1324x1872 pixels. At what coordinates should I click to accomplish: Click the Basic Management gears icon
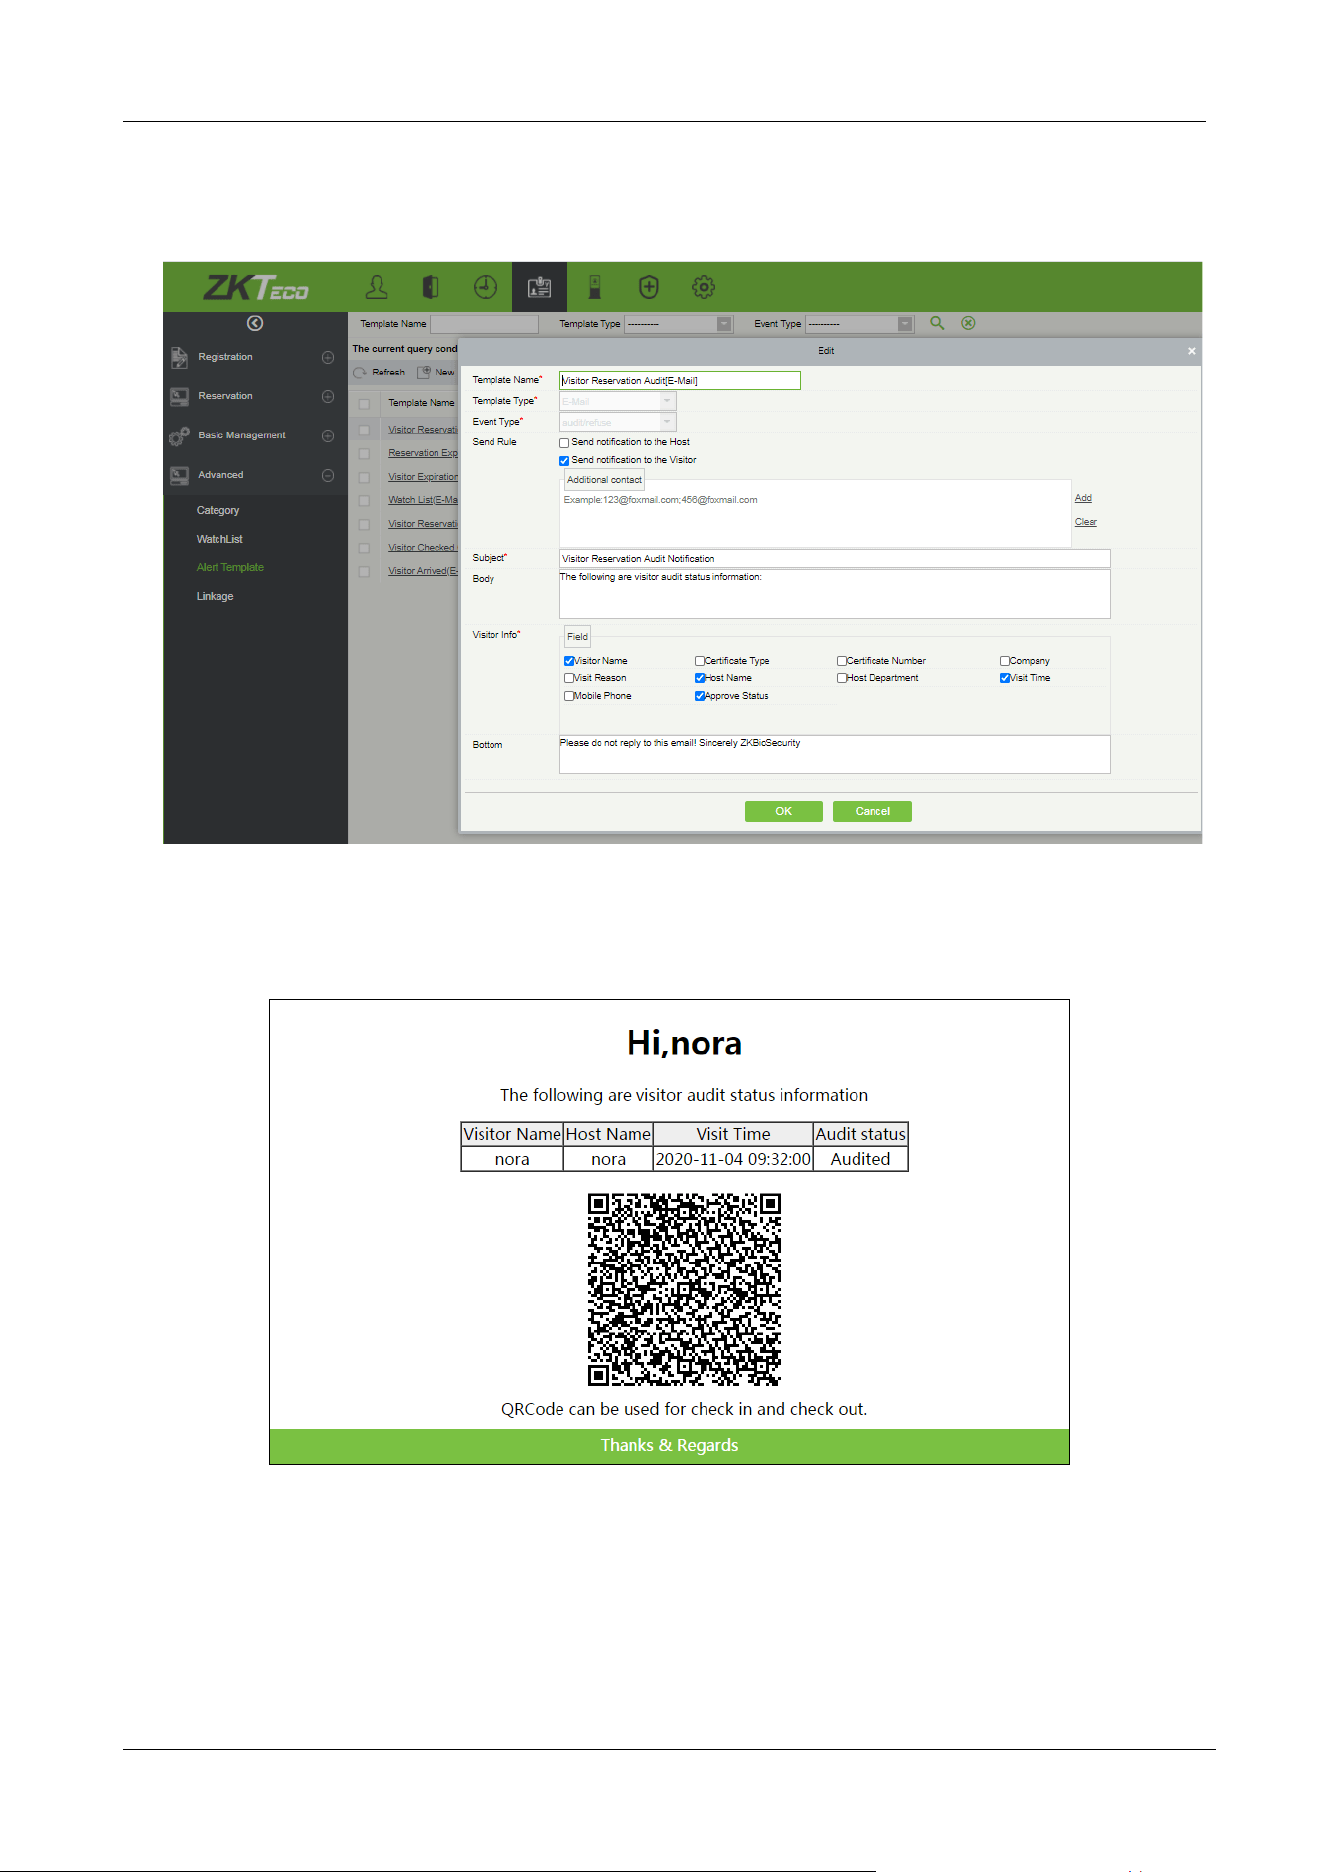point(179,435)
